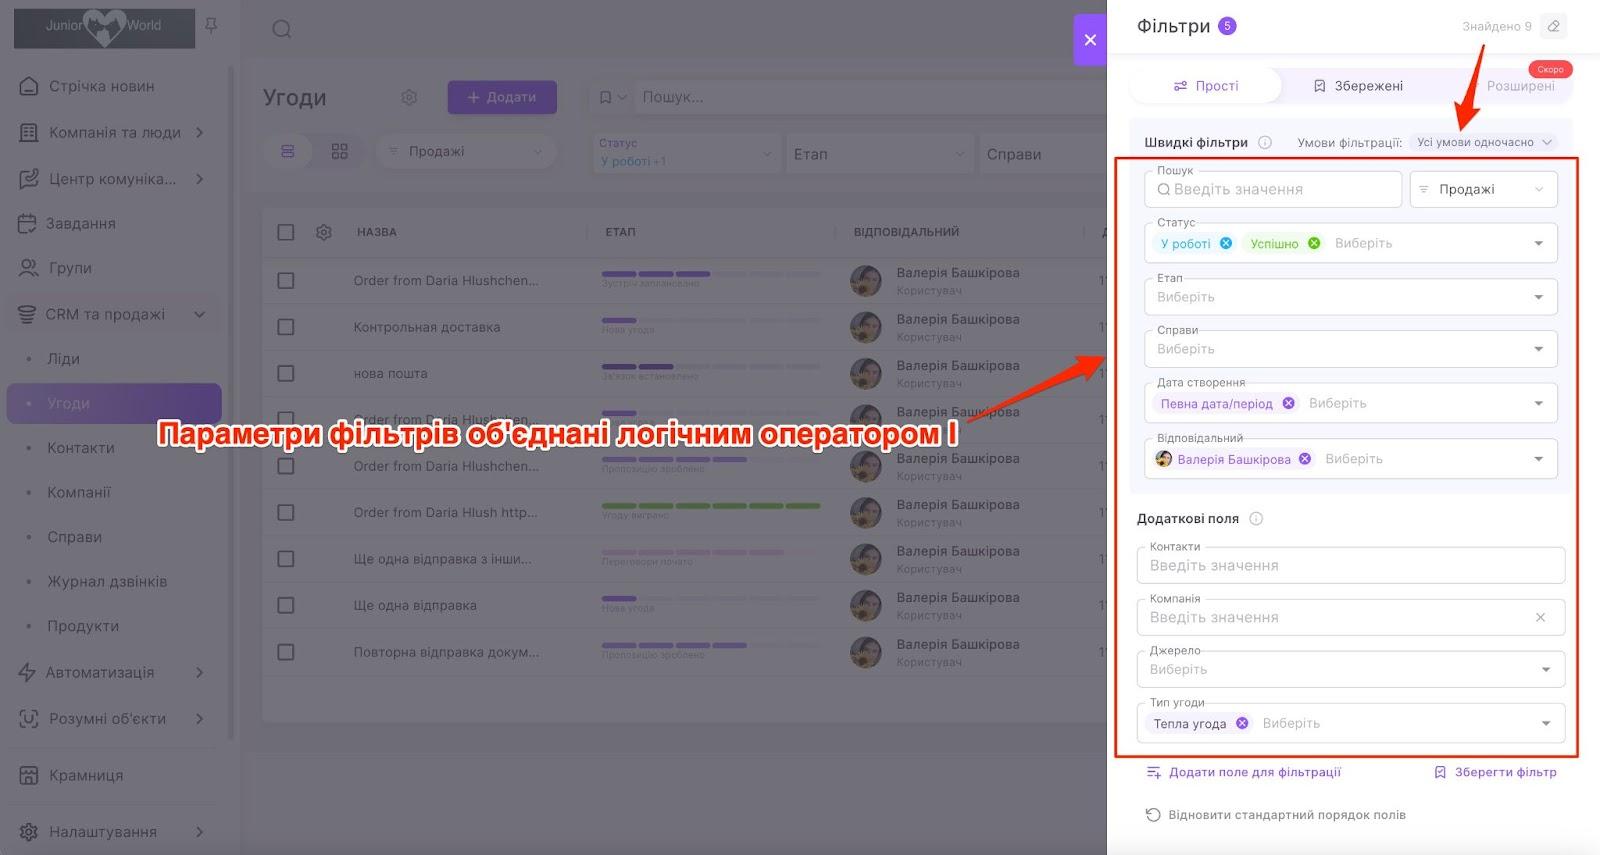Open the Junior World logo home
Screen dimensions: 1600x855
(x=104, y=28)
